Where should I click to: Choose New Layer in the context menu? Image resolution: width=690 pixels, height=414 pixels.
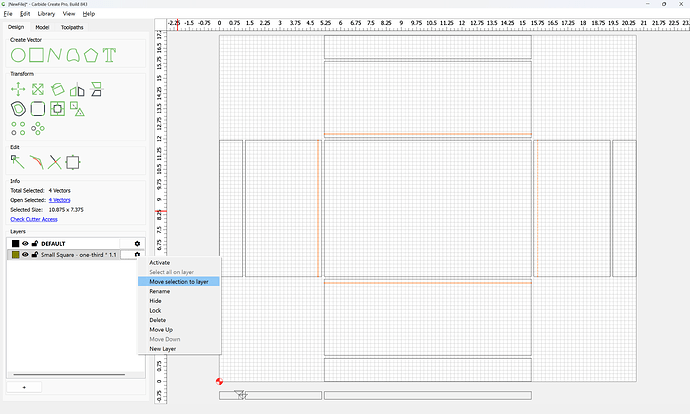point(179,348)
